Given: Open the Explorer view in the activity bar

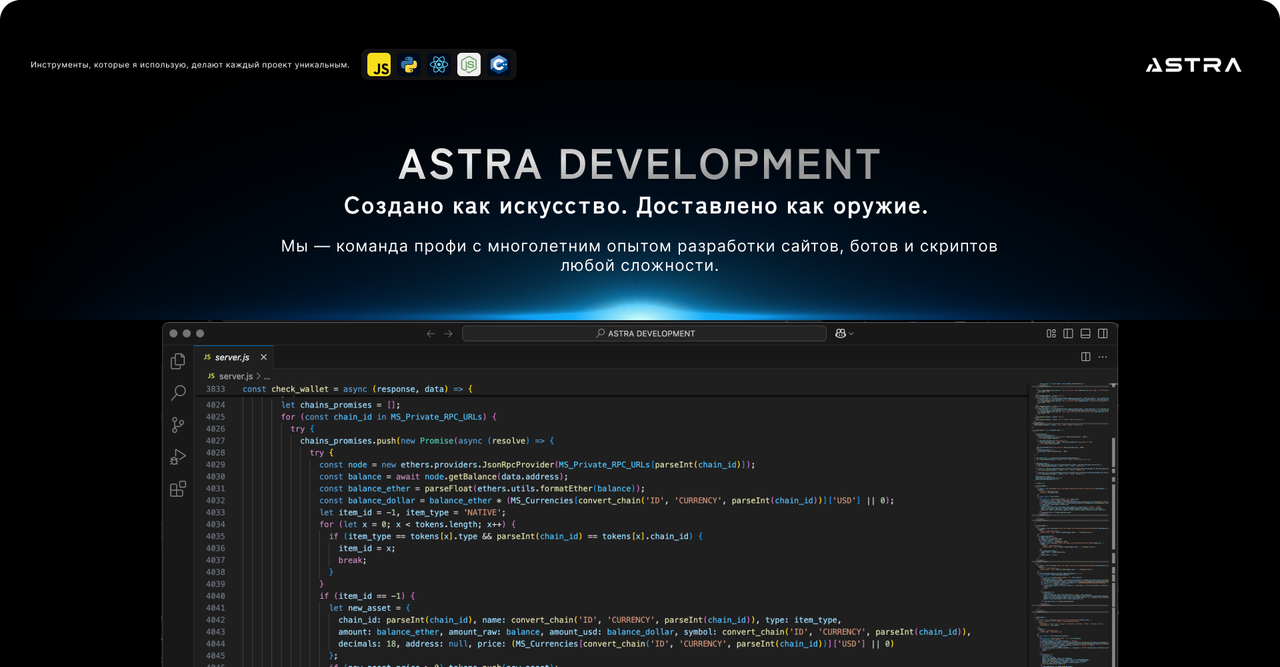Looking at the screenshot, I should (178, 361).
